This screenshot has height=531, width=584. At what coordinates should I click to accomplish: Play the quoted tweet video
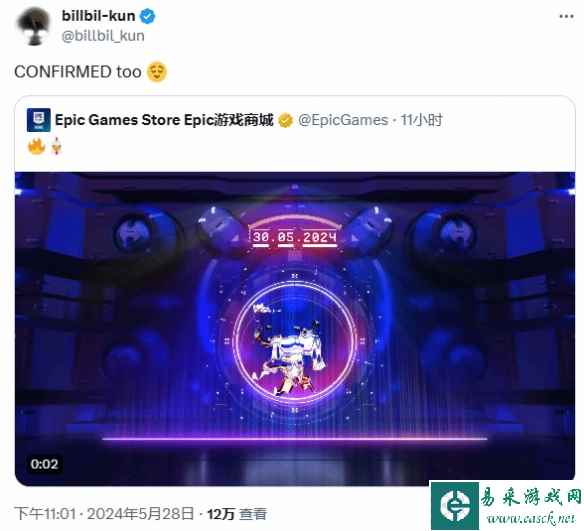tap(295, 329)
